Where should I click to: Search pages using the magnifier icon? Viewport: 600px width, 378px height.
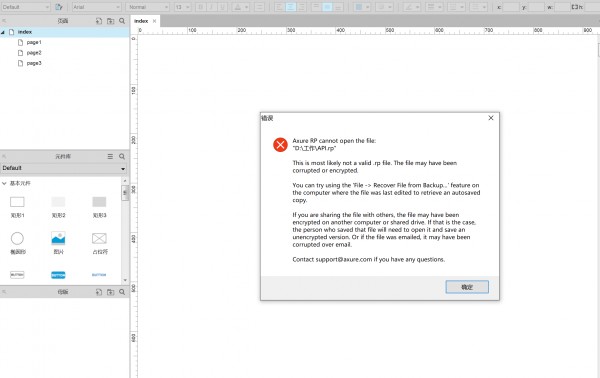(x=122, y=21)
